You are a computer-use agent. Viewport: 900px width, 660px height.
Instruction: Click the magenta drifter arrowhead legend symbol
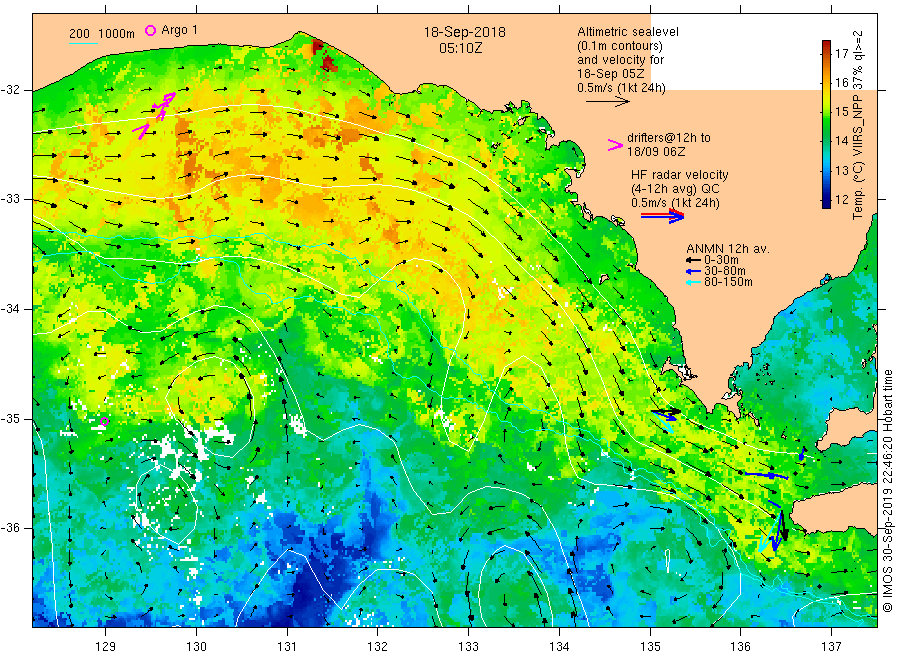[615, 145]
